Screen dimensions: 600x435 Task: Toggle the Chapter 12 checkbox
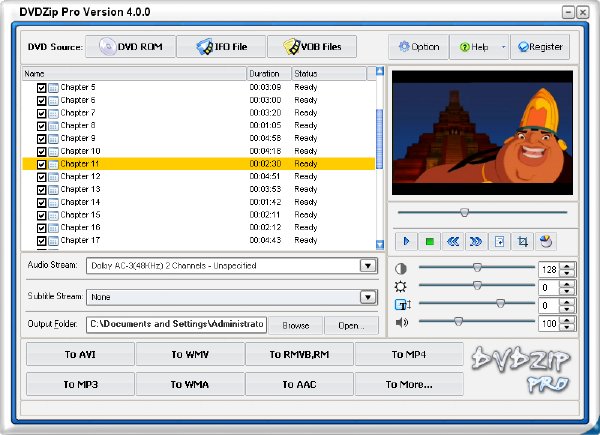(41, 177)
